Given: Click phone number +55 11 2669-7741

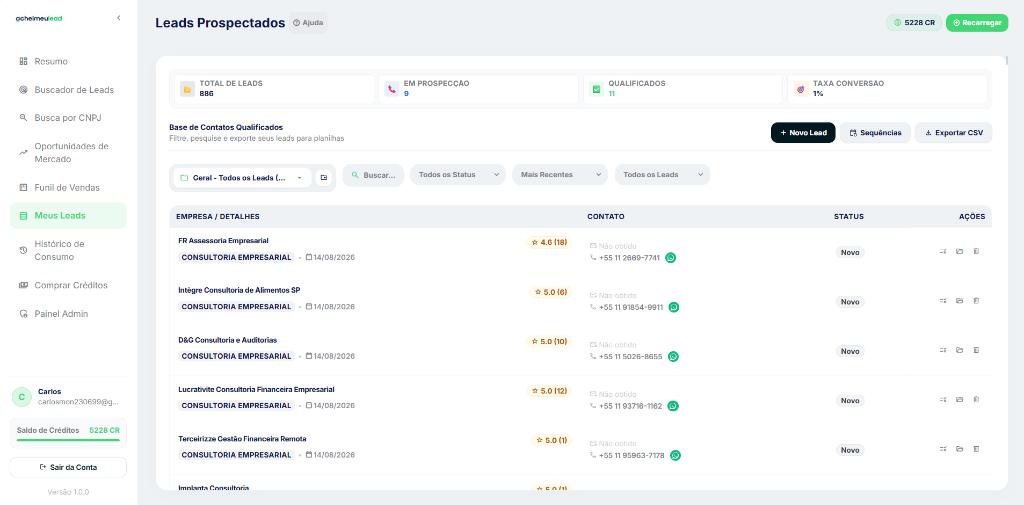Looking at the screenshot, I should tap(629, 258).
